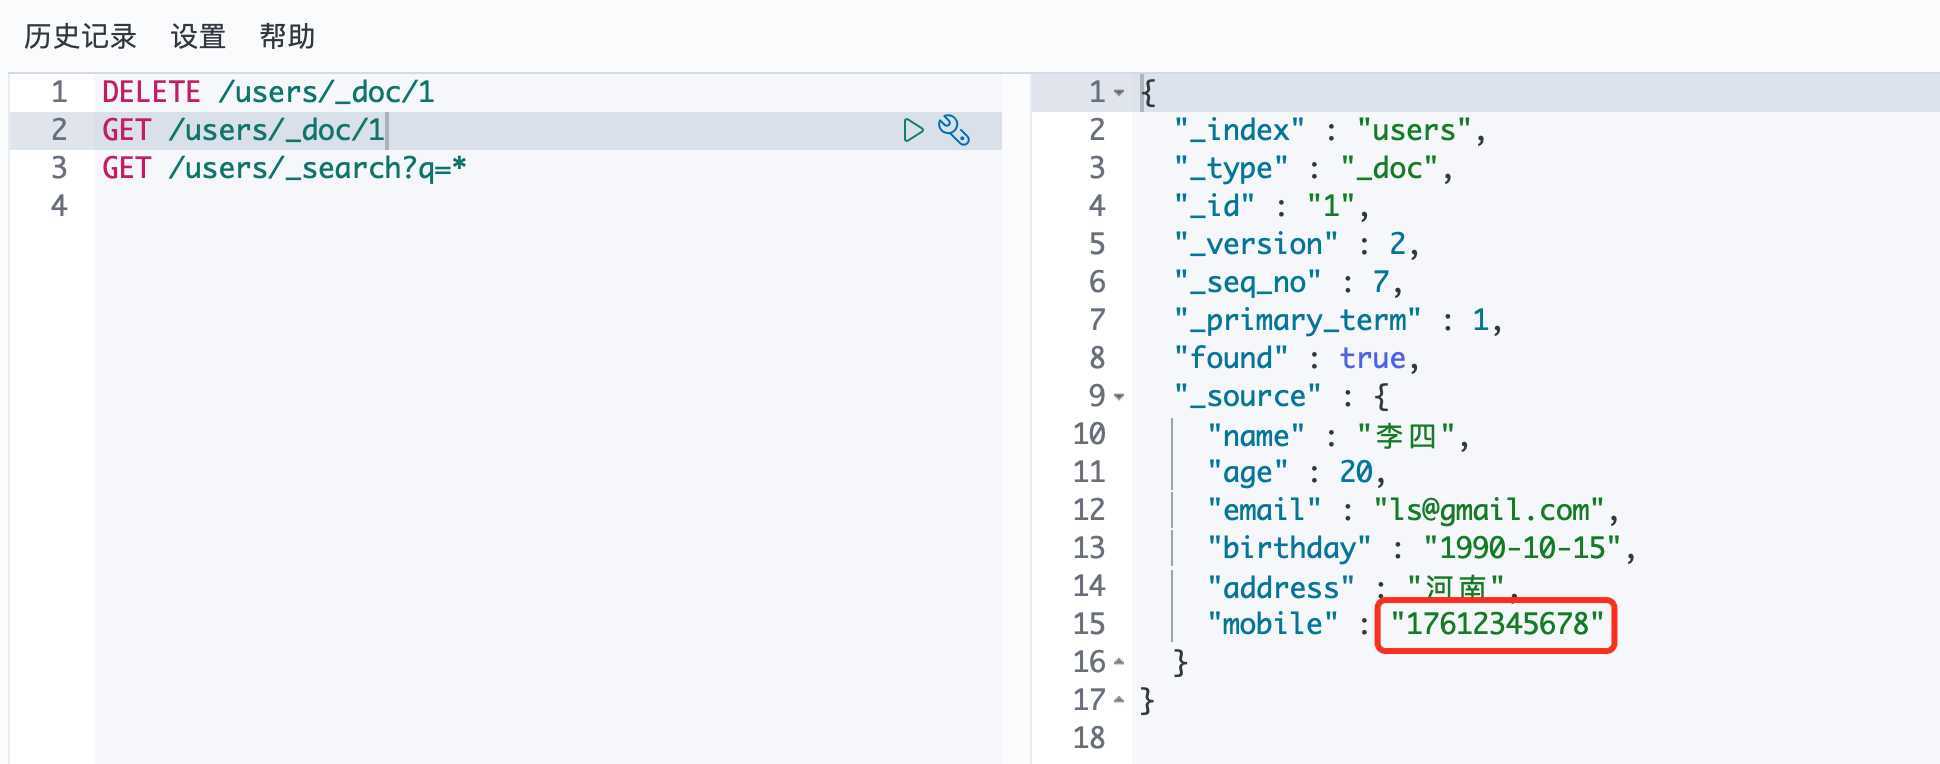Open the 帮助 menu
The height and width of the screenshot is (764, 1940).
coord(287,37)
